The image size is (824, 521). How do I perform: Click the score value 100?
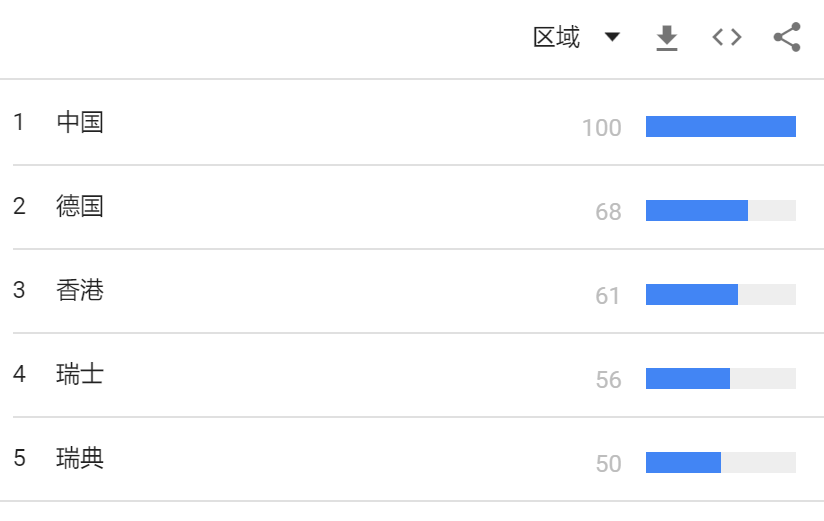(x=602, y=128)
